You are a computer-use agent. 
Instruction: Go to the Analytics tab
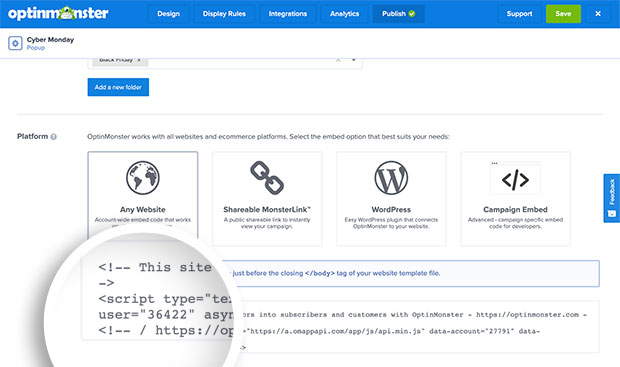click(344, 14)
